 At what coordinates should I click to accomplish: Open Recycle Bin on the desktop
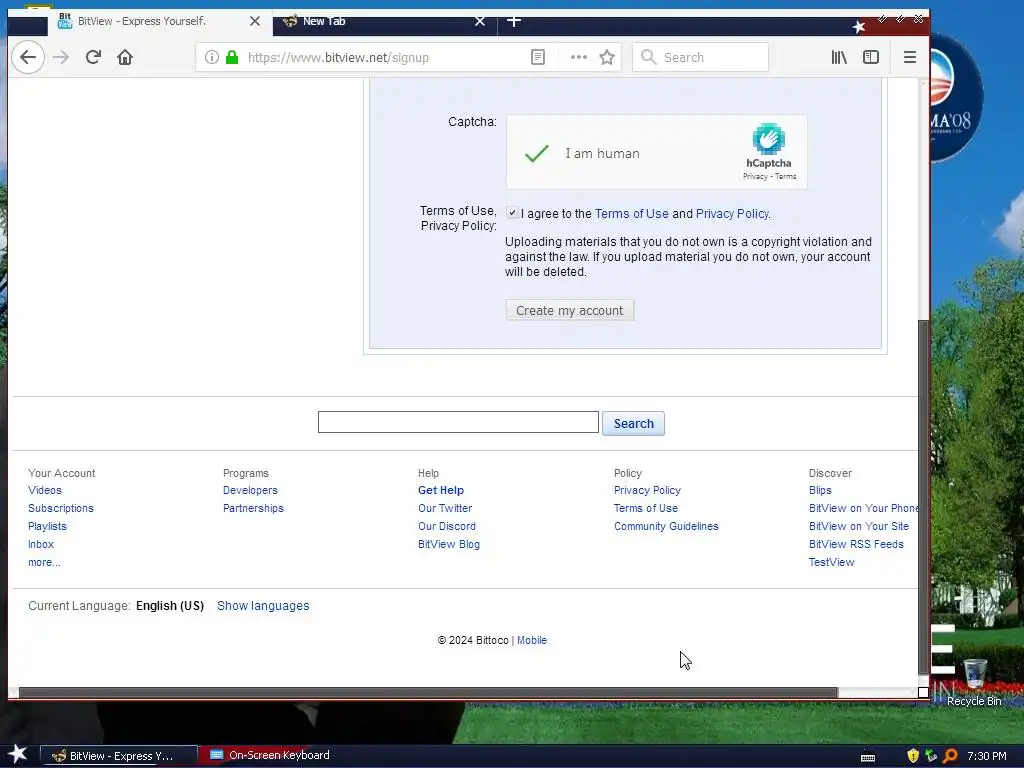point(974,682)
